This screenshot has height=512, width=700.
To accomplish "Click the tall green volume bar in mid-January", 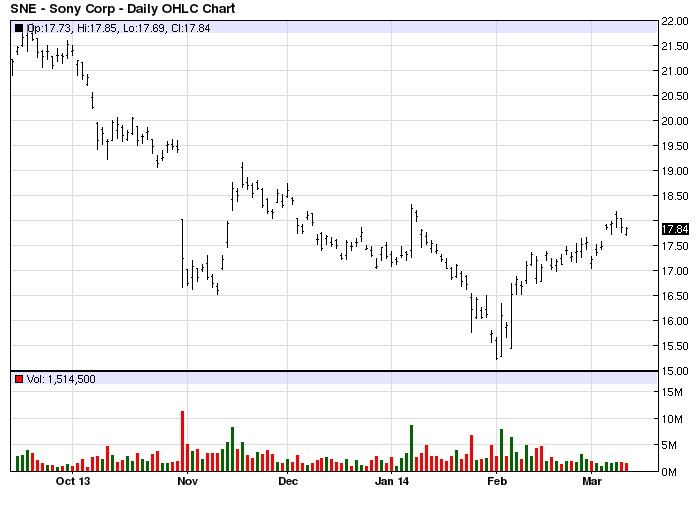I will click(412, 448).
